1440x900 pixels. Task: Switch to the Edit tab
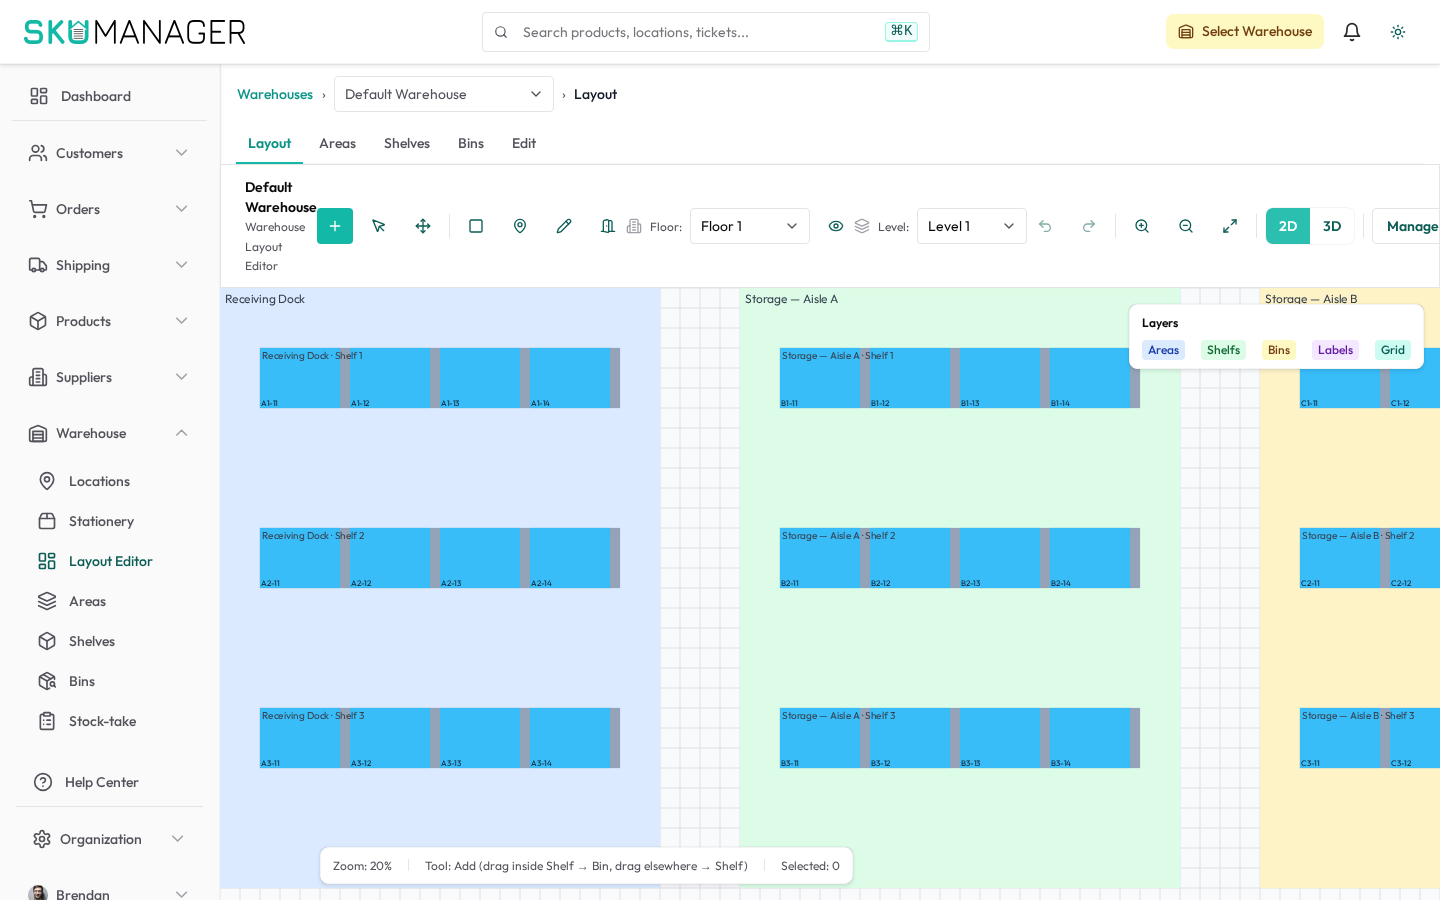pyautogui.click(x=524, y=144)
